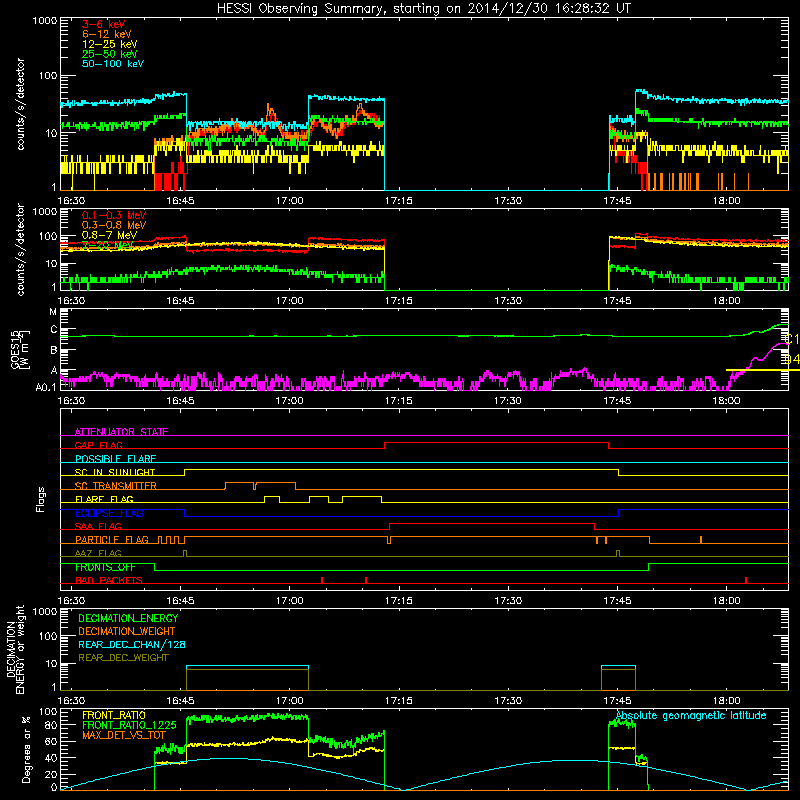The height and width of the screenshot is (800, 800).
Task: Click the REAR_DEC_CHAN/128 legend label
Action: 132,644
